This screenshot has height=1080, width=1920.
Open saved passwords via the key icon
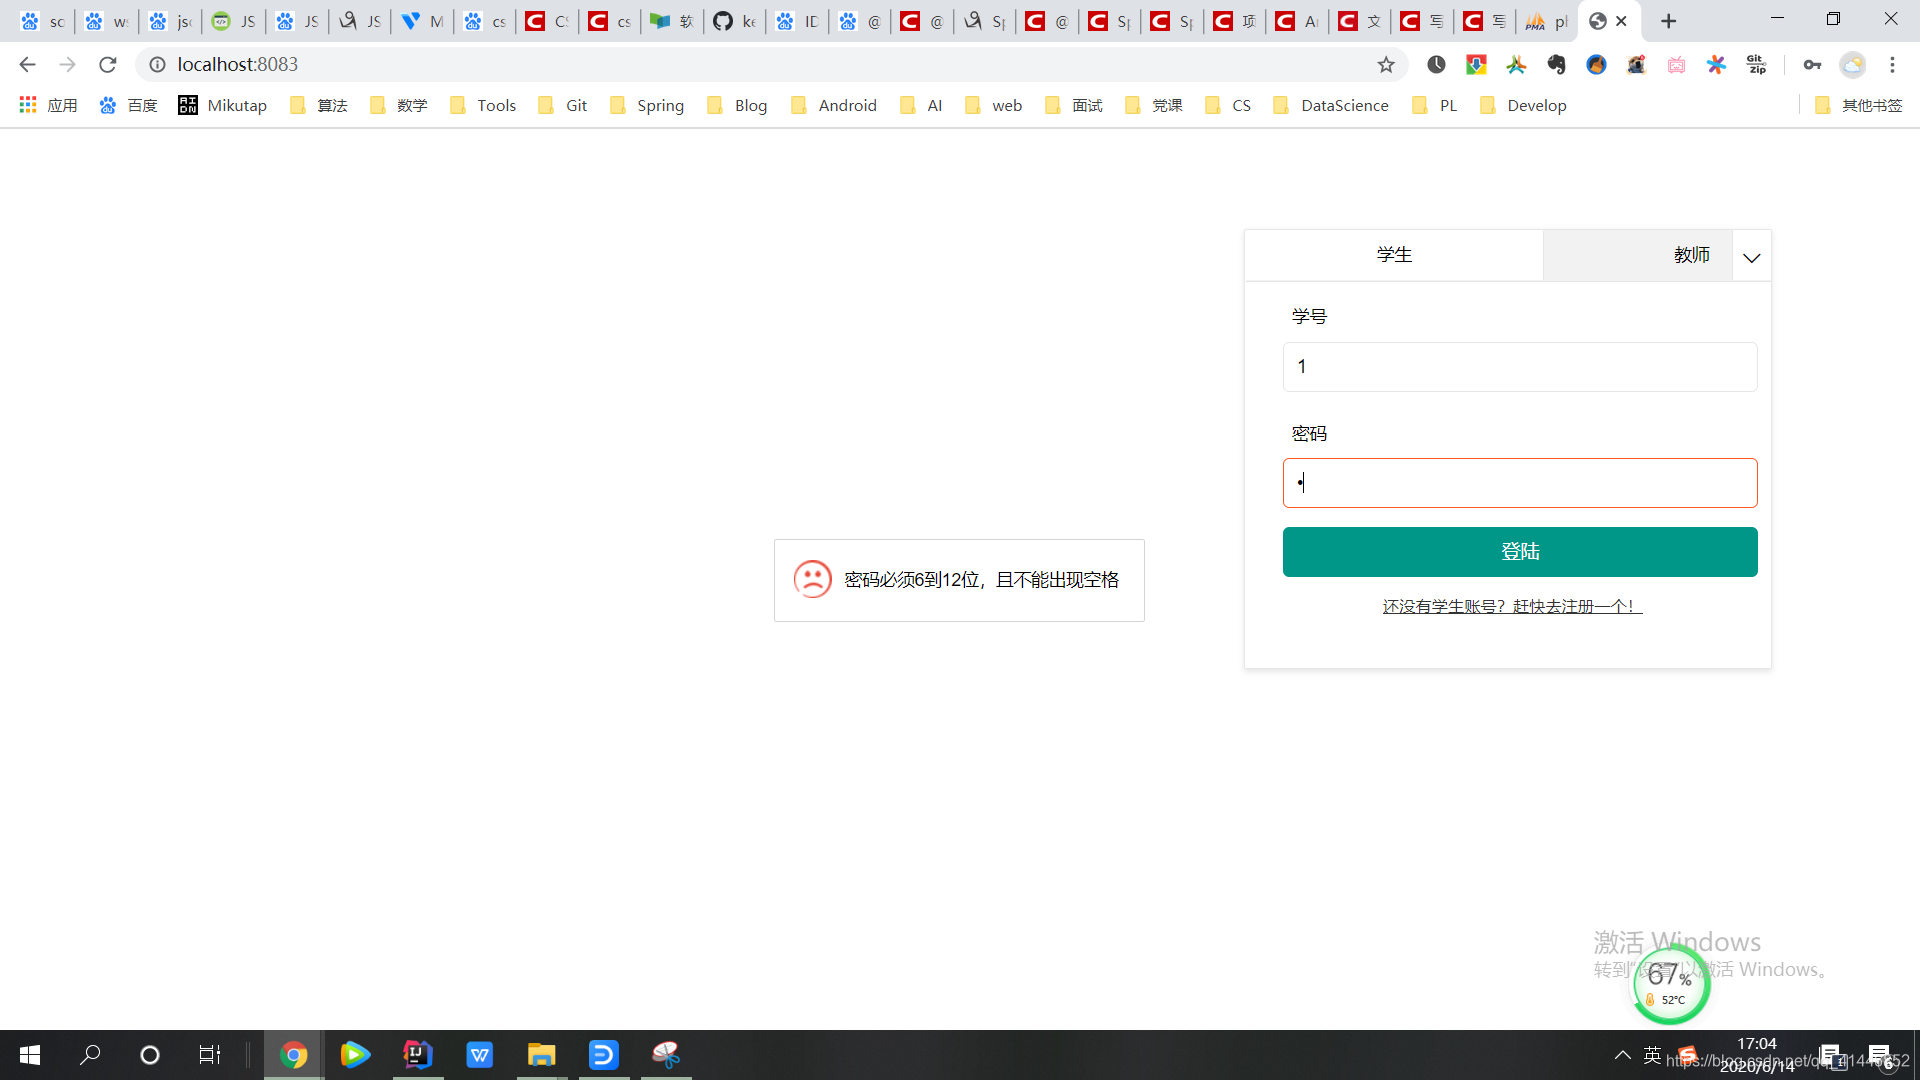coord(1812,64)
